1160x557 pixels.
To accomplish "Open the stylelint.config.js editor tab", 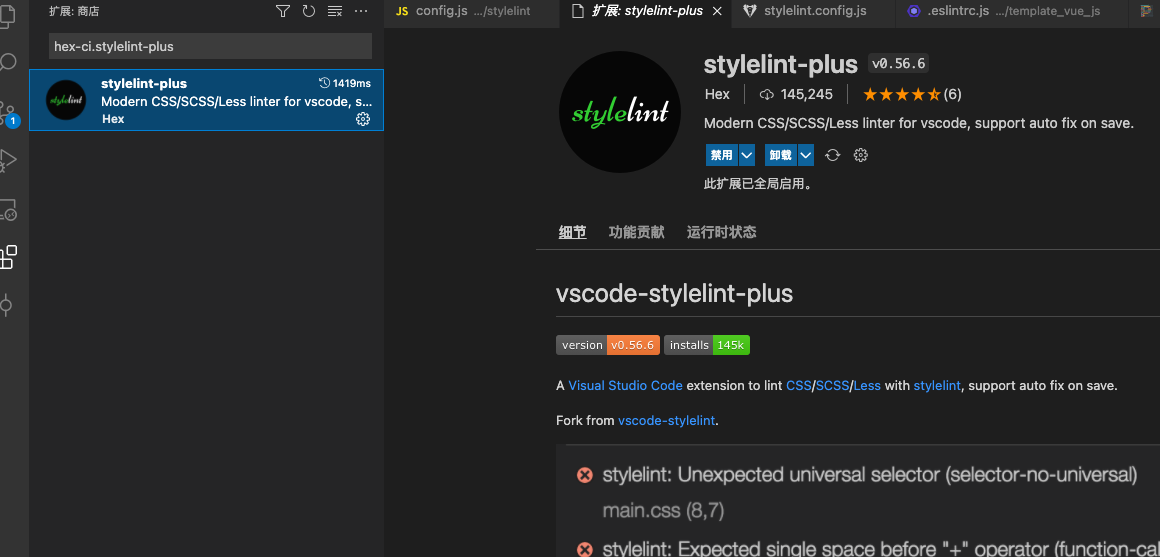I will coord(814,11).
